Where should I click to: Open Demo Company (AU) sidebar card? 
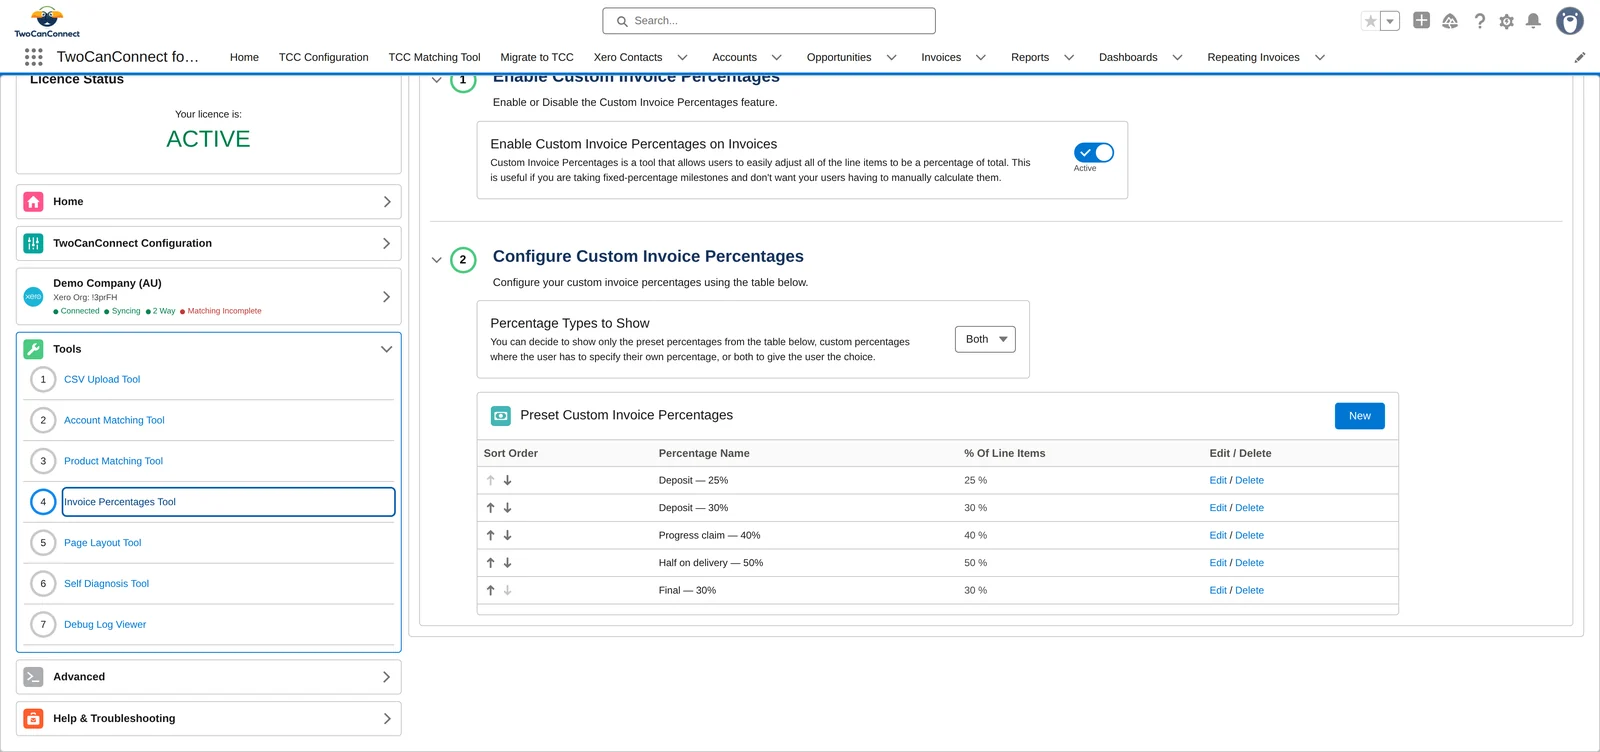pyautogui.click(x=209, y=297)
